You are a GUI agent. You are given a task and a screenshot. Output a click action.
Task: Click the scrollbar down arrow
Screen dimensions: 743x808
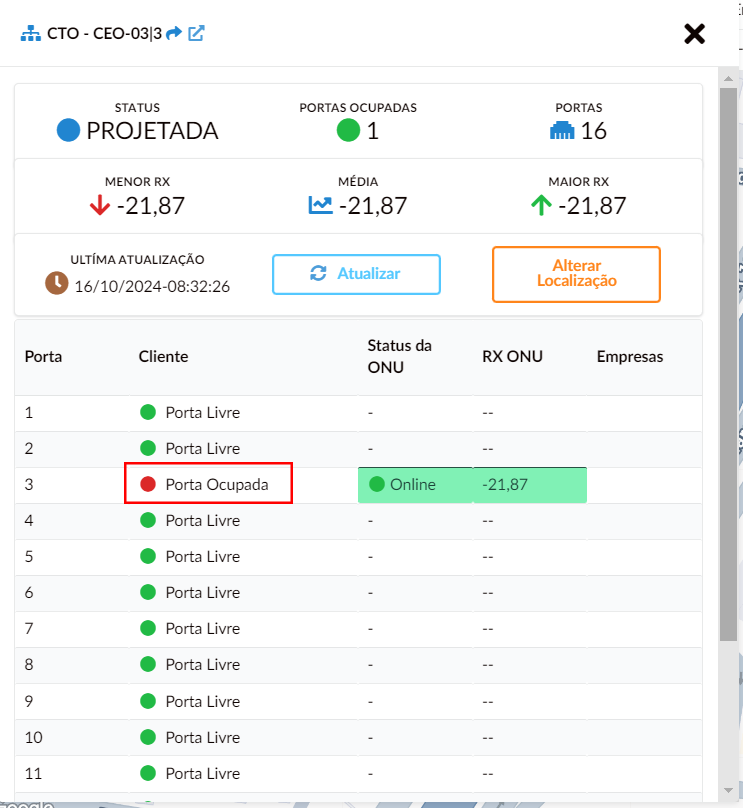point(728,790)
